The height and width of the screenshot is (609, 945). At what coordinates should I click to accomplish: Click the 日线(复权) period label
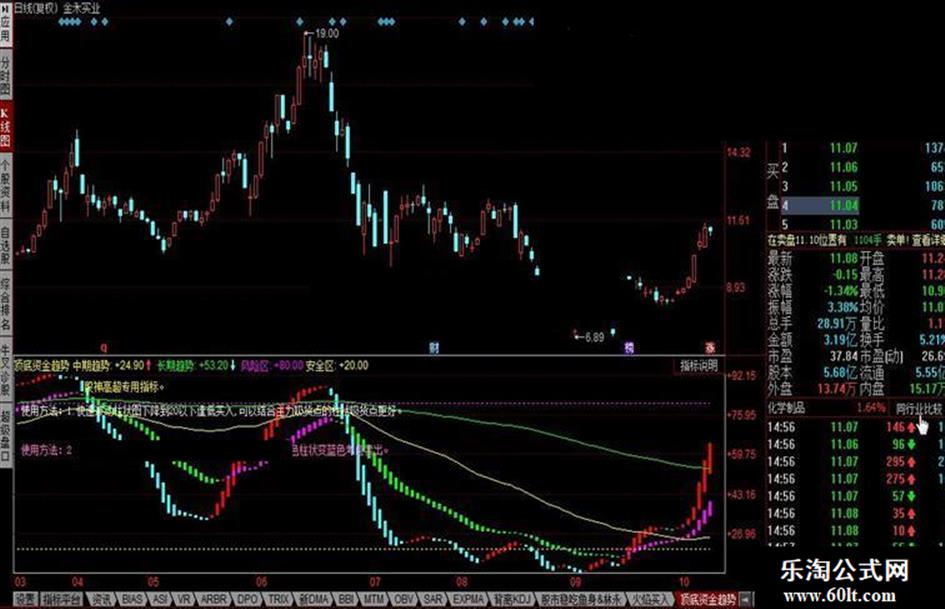coord(36,8)
